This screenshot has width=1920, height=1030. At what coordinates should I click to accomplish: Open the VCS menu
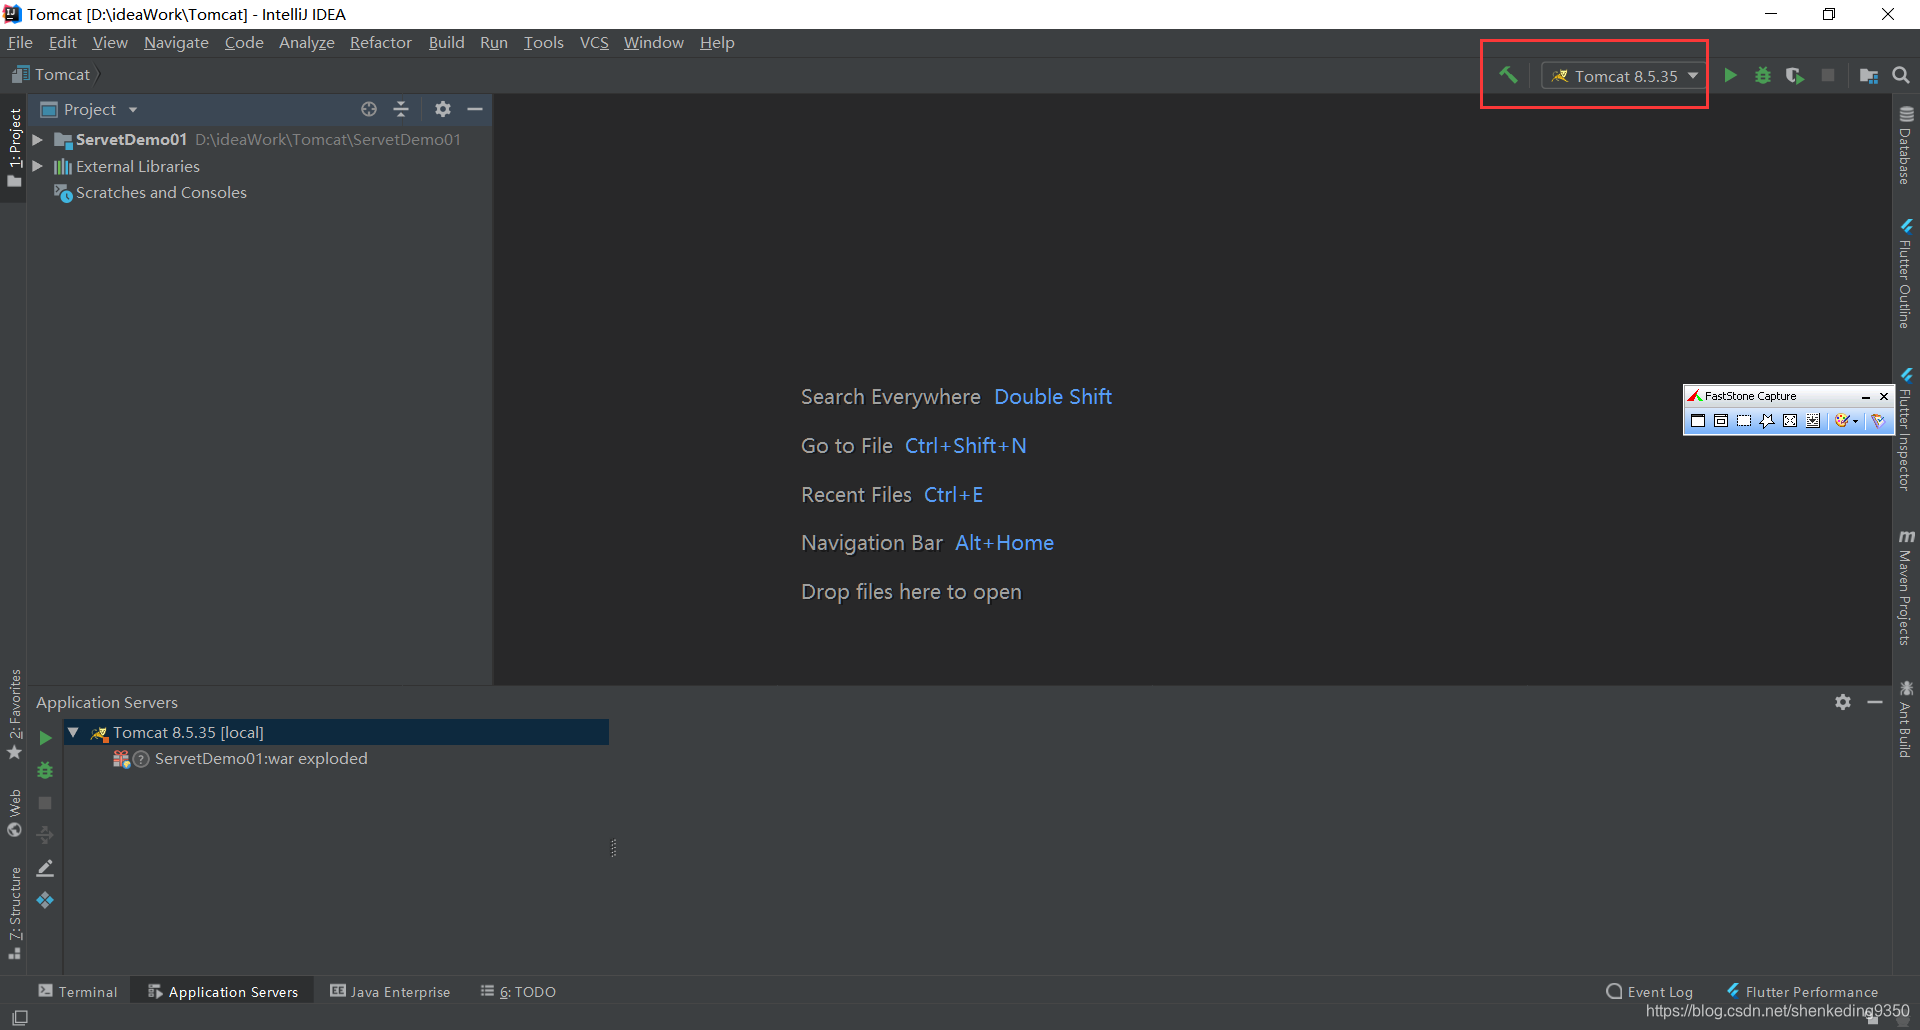(x=594, y=42)
